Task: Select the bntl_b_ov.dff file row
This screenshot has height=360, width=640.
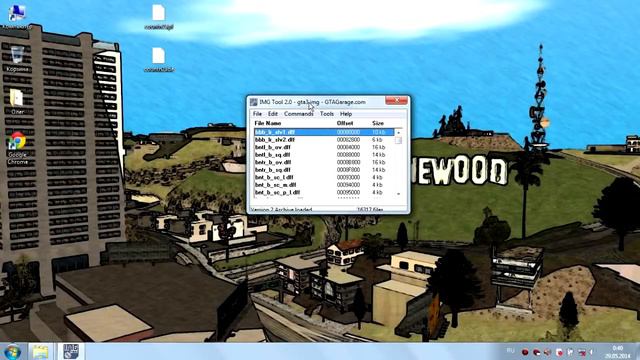Action: pyautogui.click(x=324, y=147)
